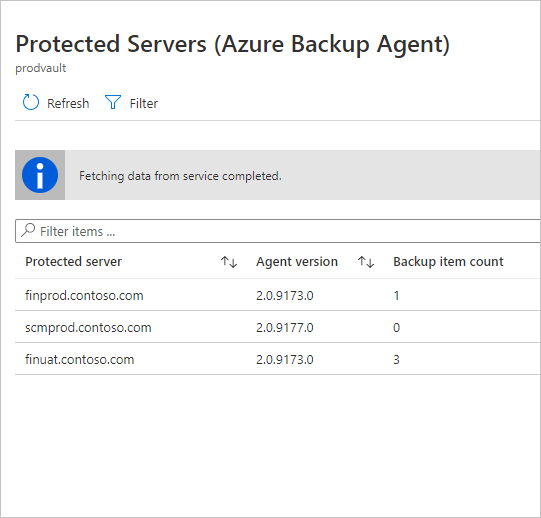Click backup item count 0 for scmprod
The width and height of the screenshot is (541, 518).
click(x=396, y=327)
